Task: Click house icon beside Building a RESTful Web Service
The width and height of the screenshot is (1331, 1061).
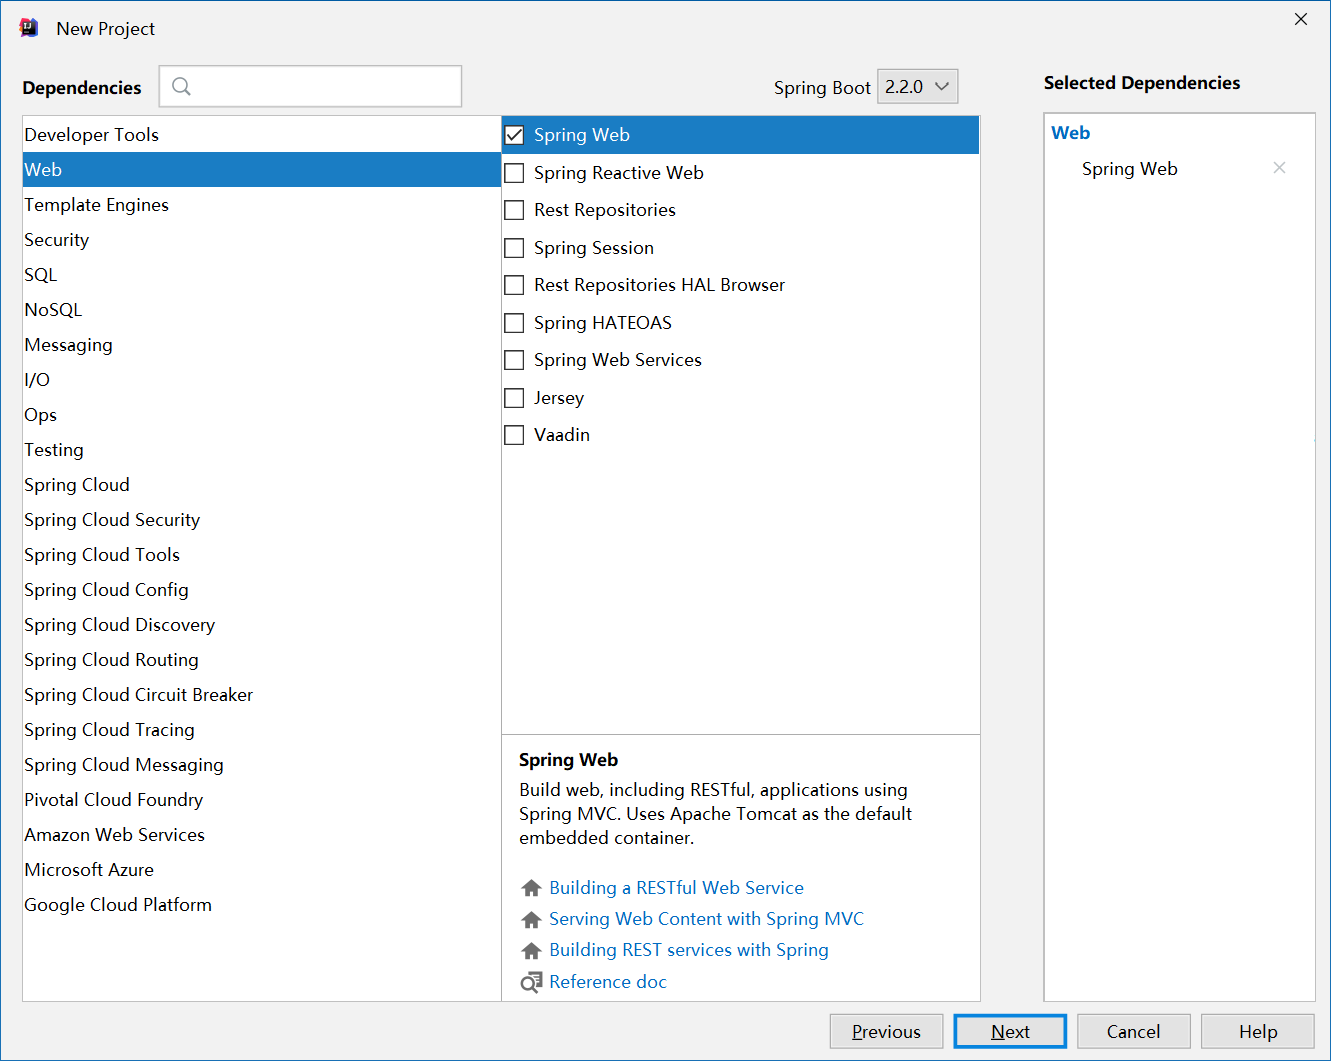Action: pyautogui.click(x=531, y=888)
